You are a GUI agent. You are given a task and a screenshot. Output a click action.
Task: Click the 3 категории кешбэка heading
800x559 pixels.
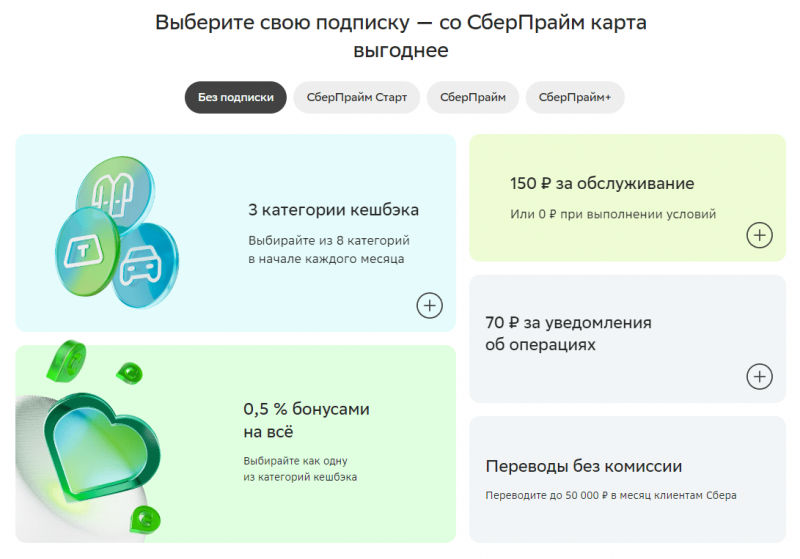pos(333,210)
